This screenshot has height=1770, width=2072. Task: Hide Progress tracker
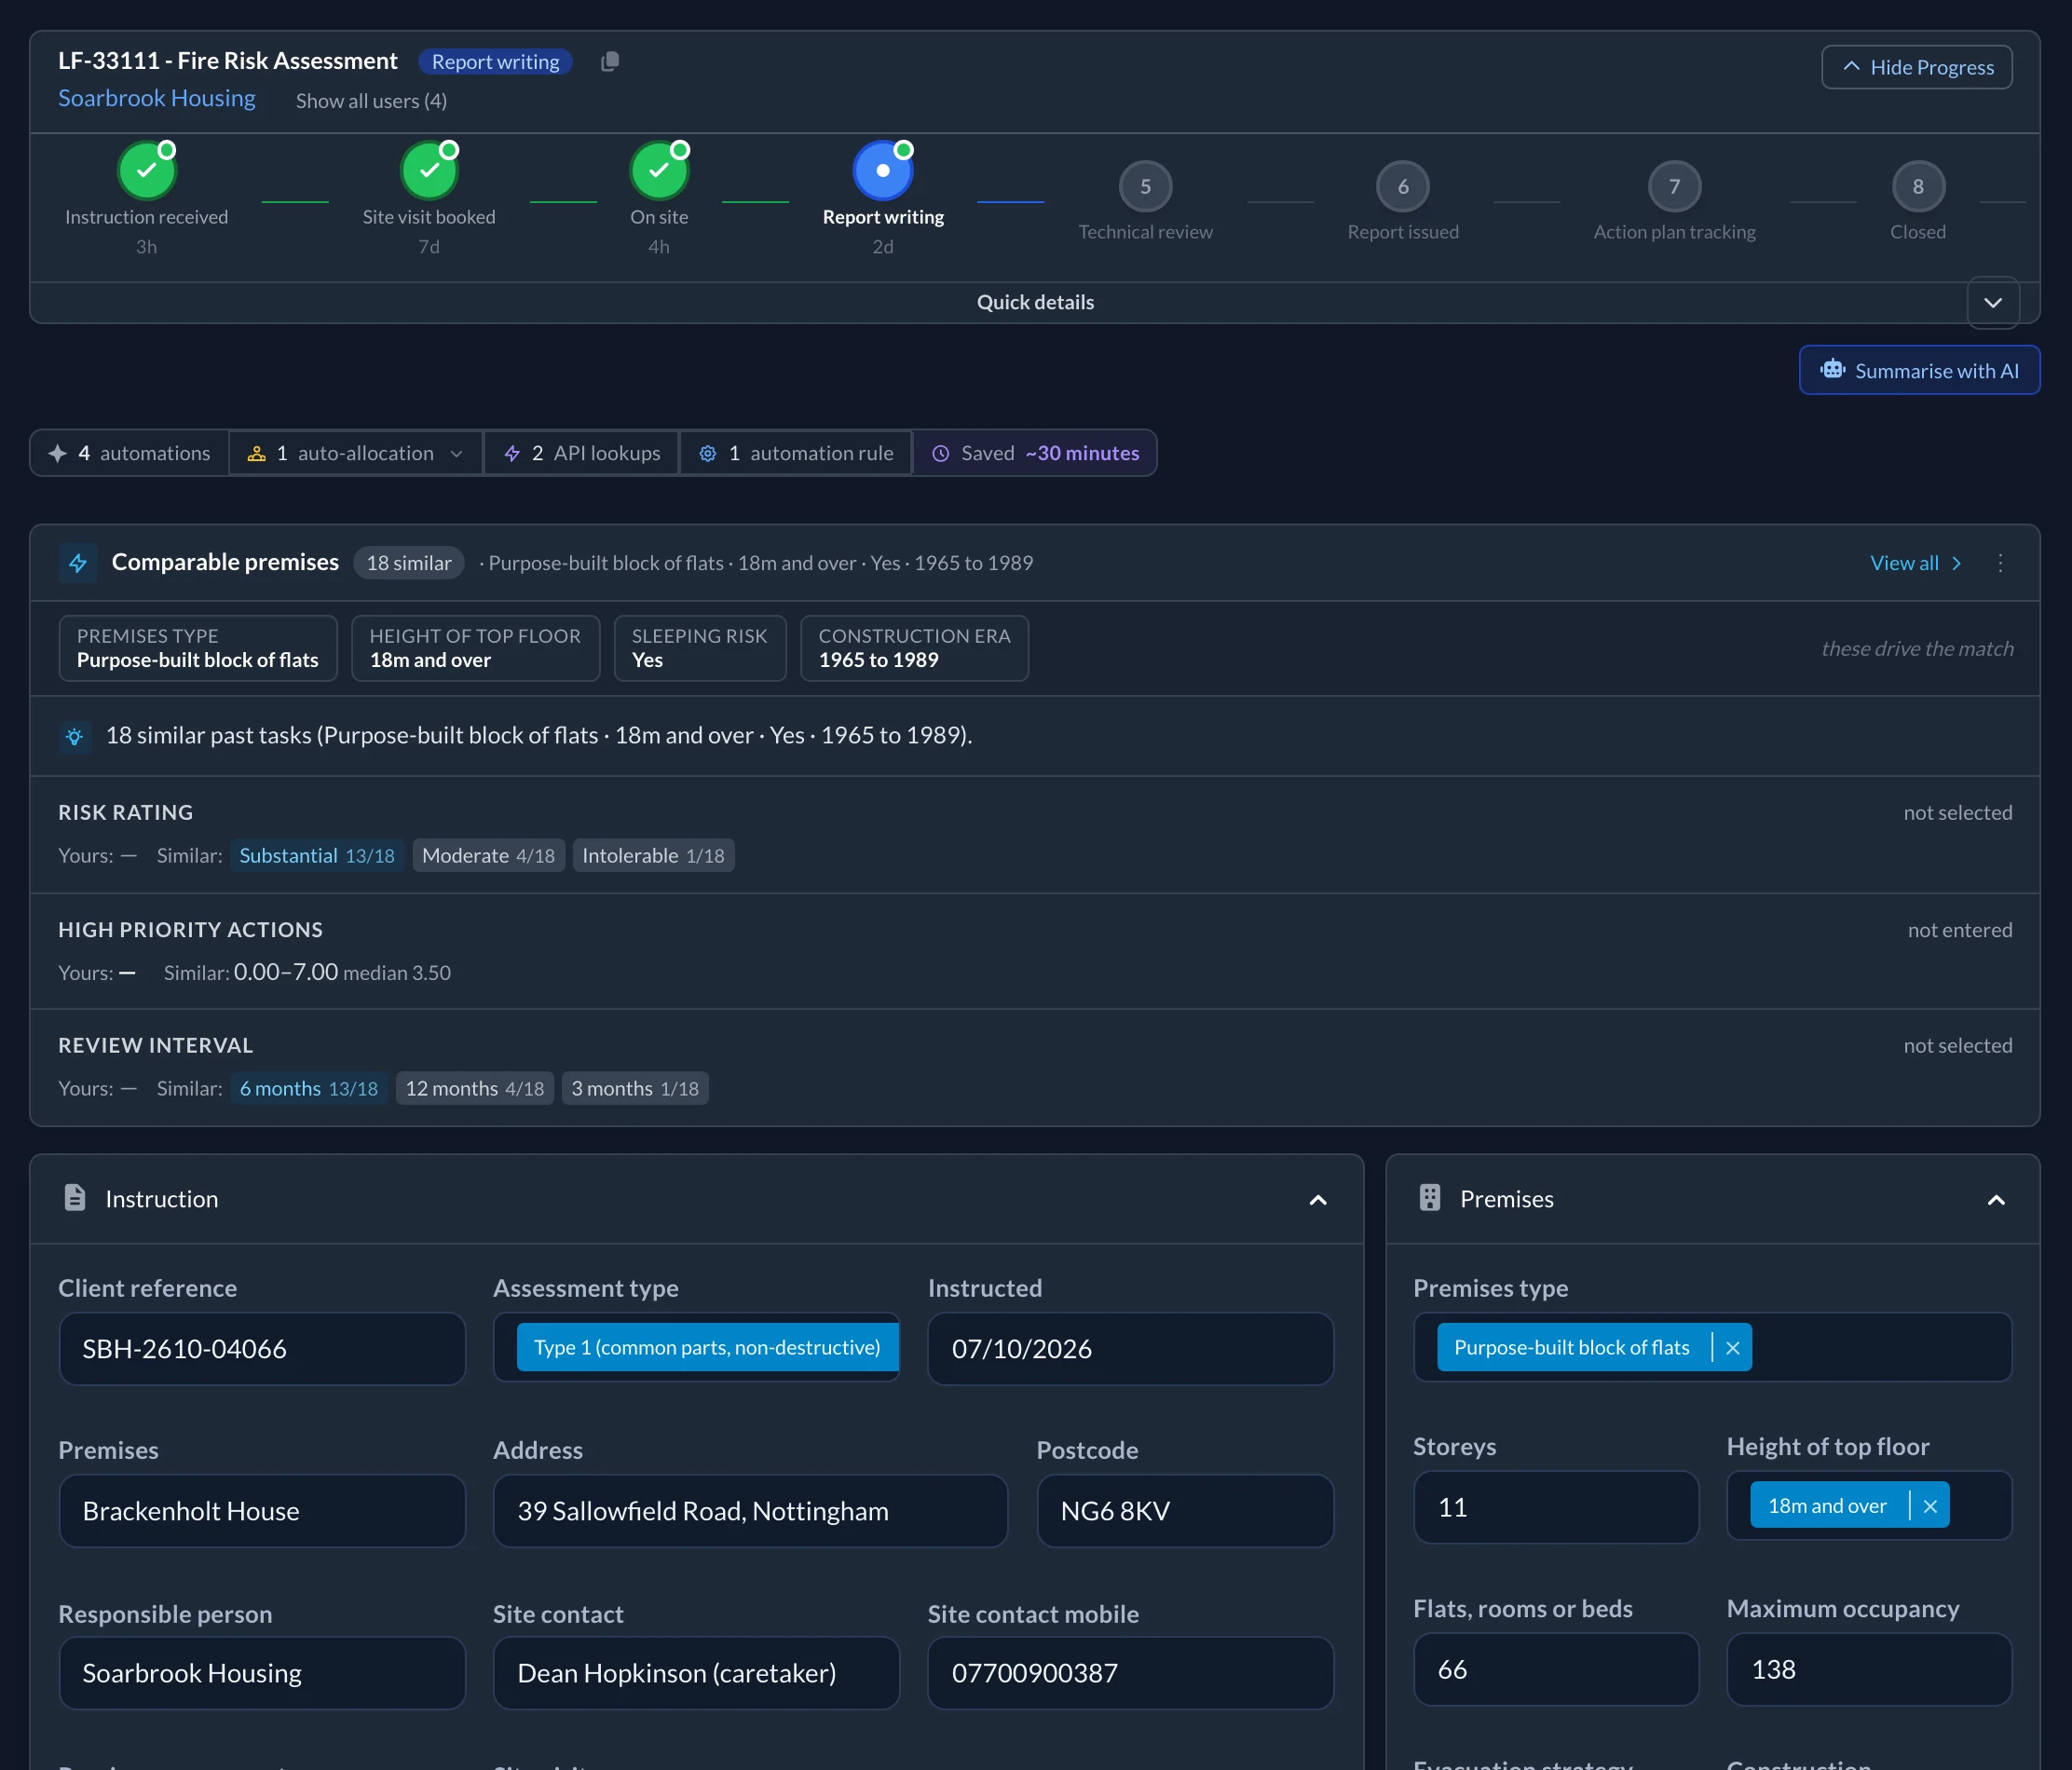[x=1917, y=67]
